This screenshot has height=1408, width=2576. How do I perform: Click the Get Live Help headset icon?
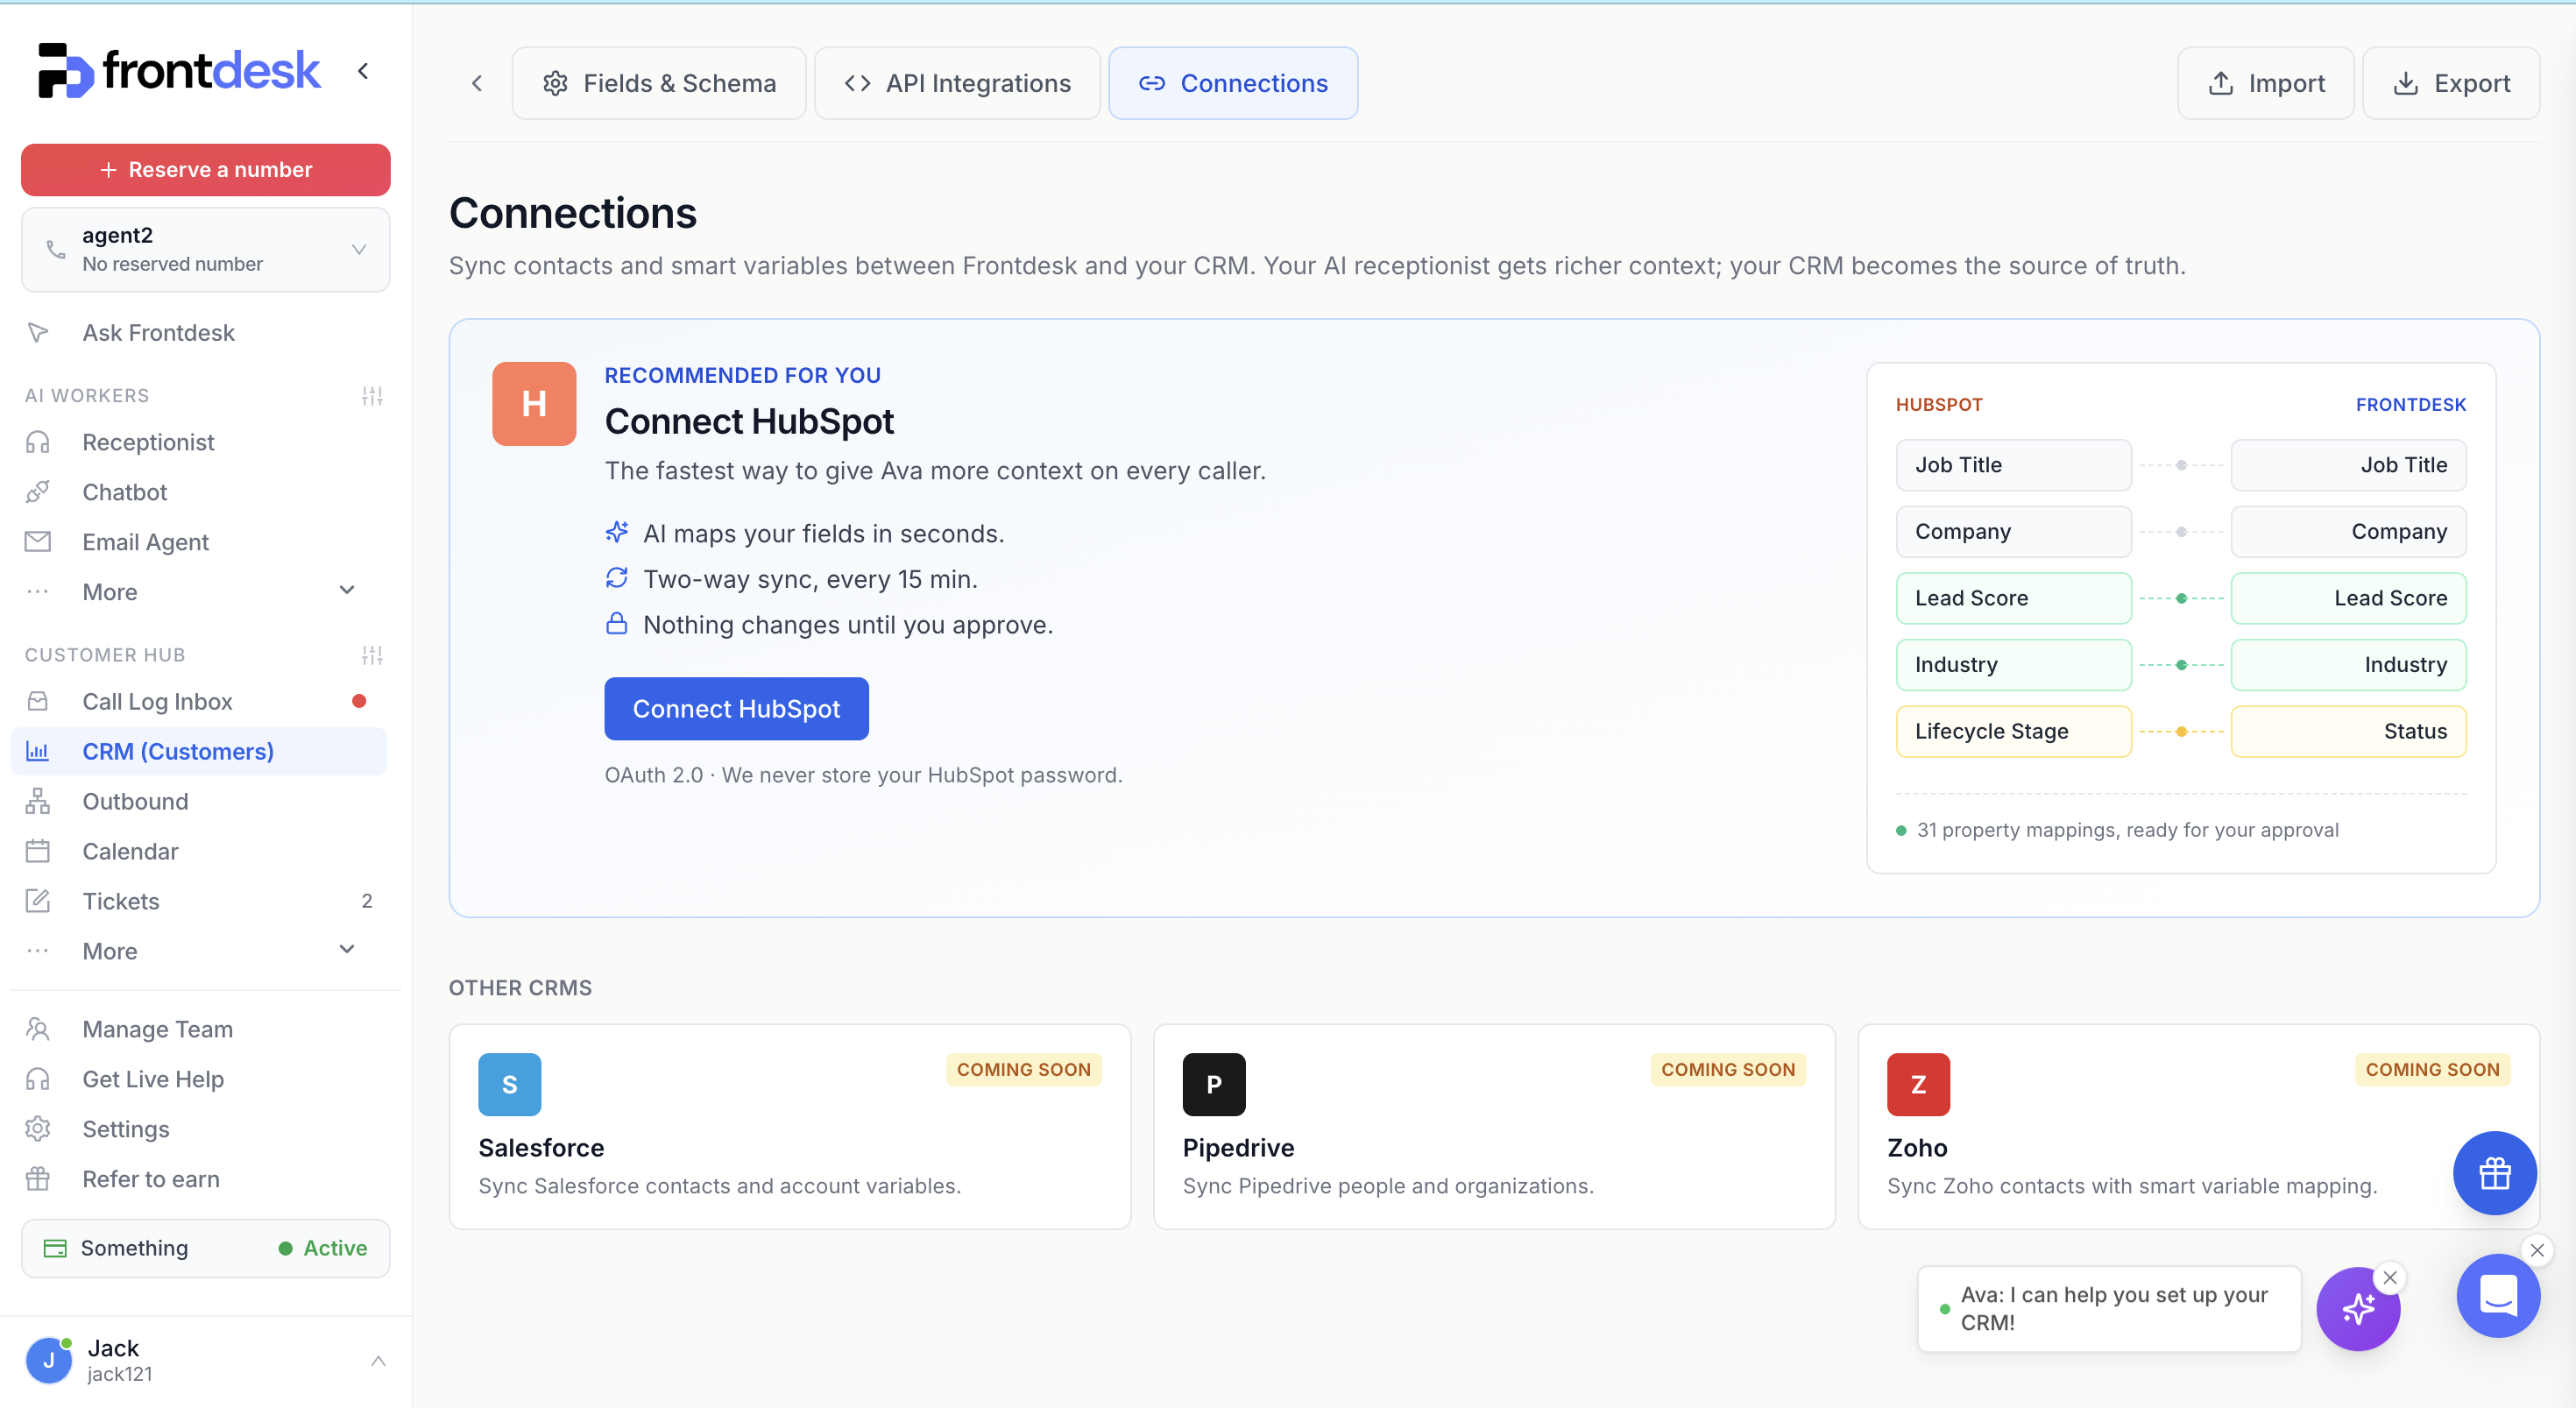coord(38,1079)
